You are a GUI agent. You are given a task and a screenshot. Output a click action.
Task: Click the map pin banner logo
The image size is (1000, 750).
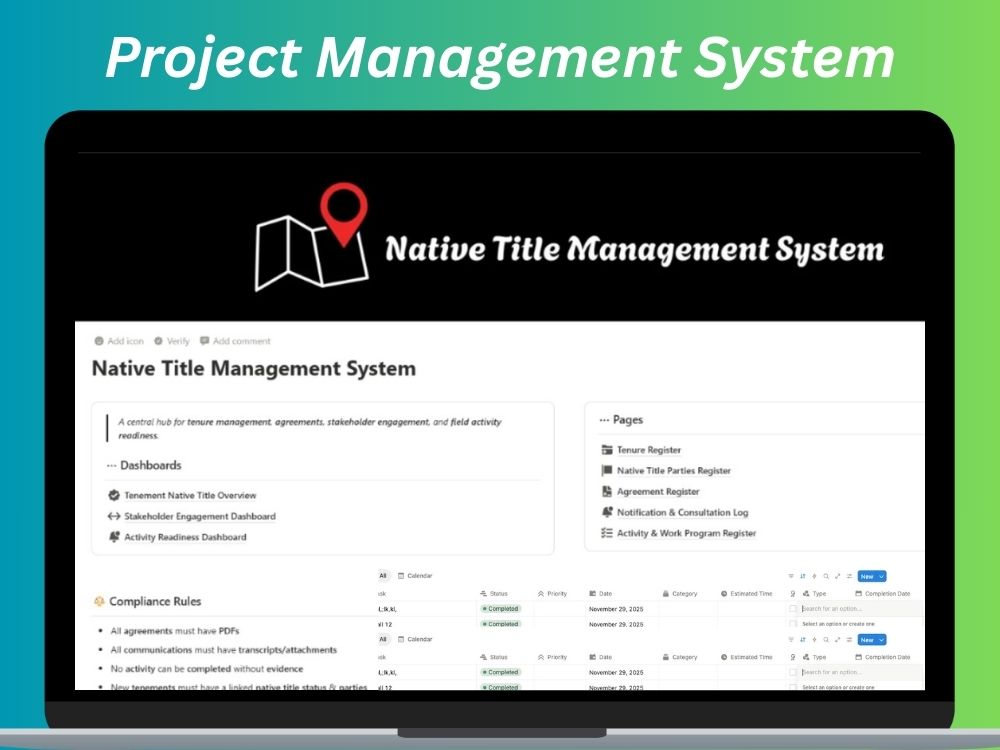point(312,237)
